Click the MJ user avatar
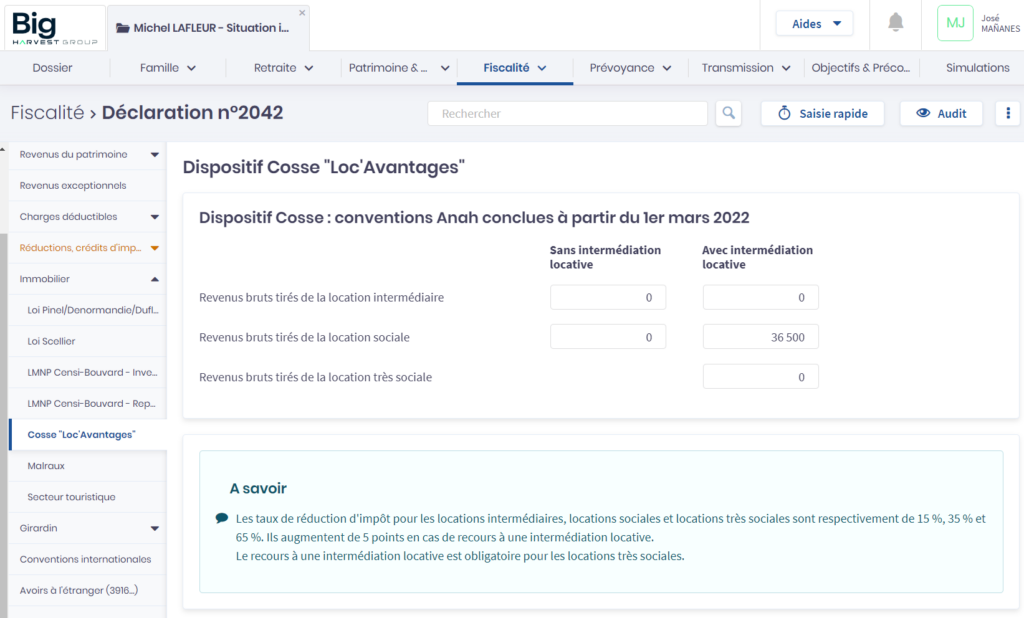The image size is (1024, 618). pos(955,23)
